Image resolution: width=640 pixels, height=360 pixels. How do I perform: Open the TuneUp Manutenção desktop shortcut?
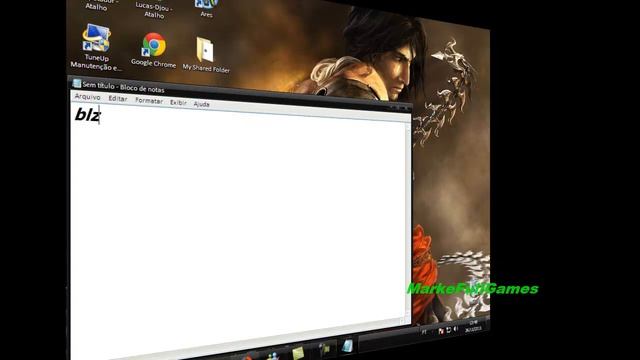click(x=96, y=47)
